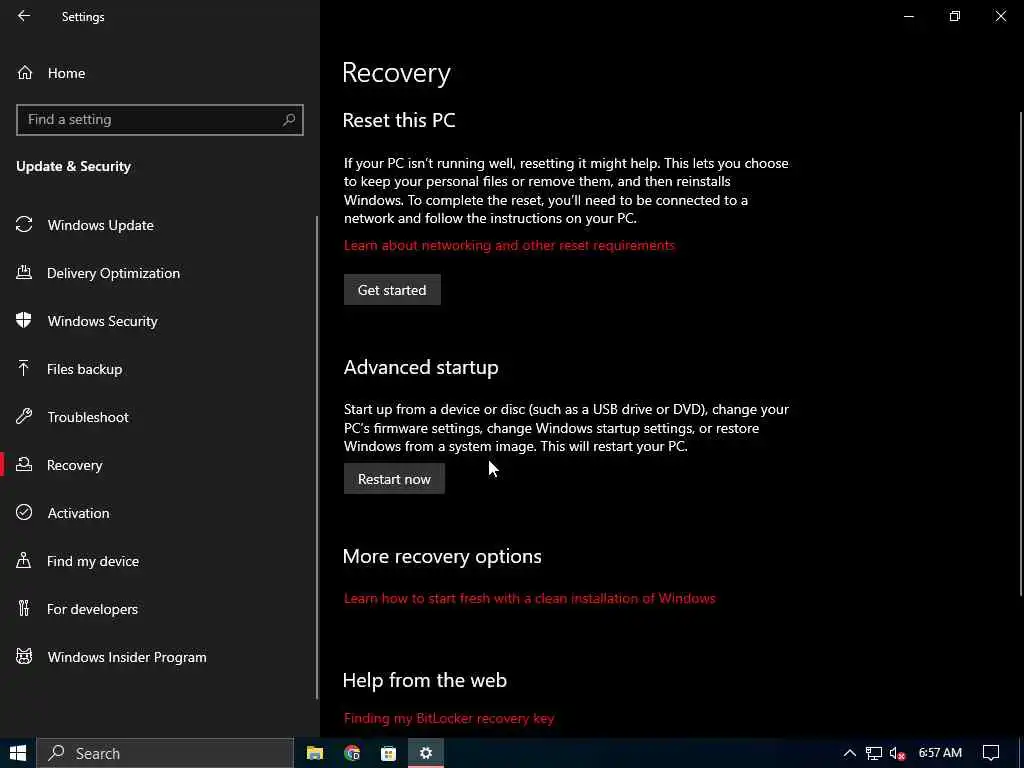Click the Activation checkmark icon
This screenshot has width=1024, height=768.
[x=24, y=512]
